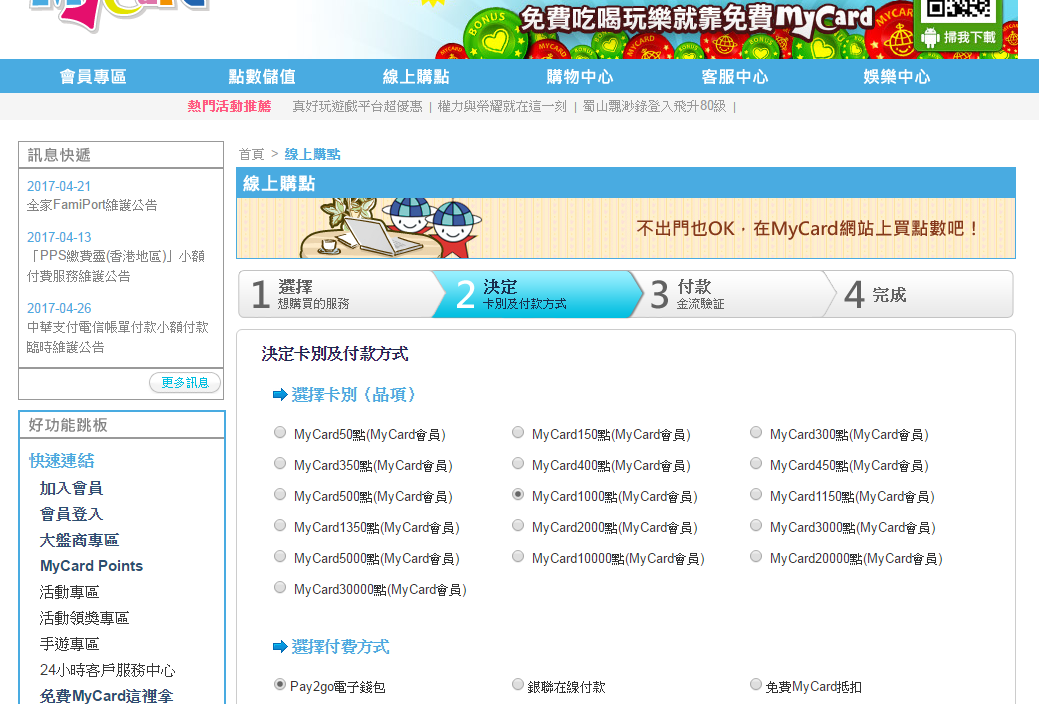Select MyCard10000點 radio option
The width and height of the screenshot is (1039, 704).
pyautogui.click(x=518, y=557)
